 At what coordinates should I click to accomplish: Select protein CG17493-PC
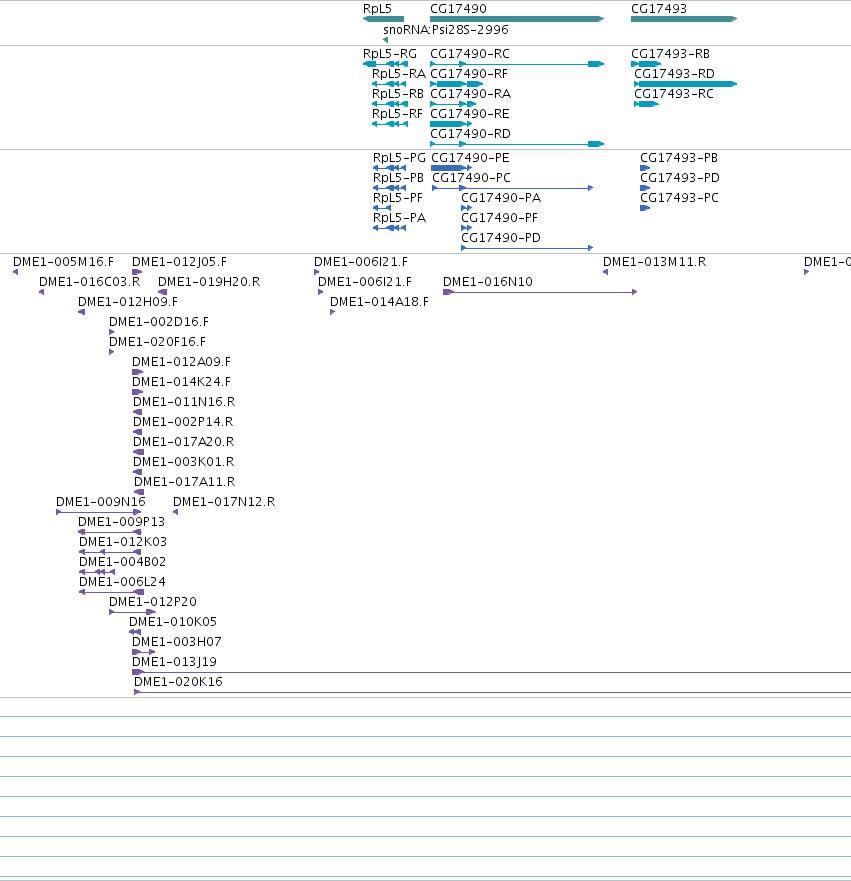(x=645, y=208)
